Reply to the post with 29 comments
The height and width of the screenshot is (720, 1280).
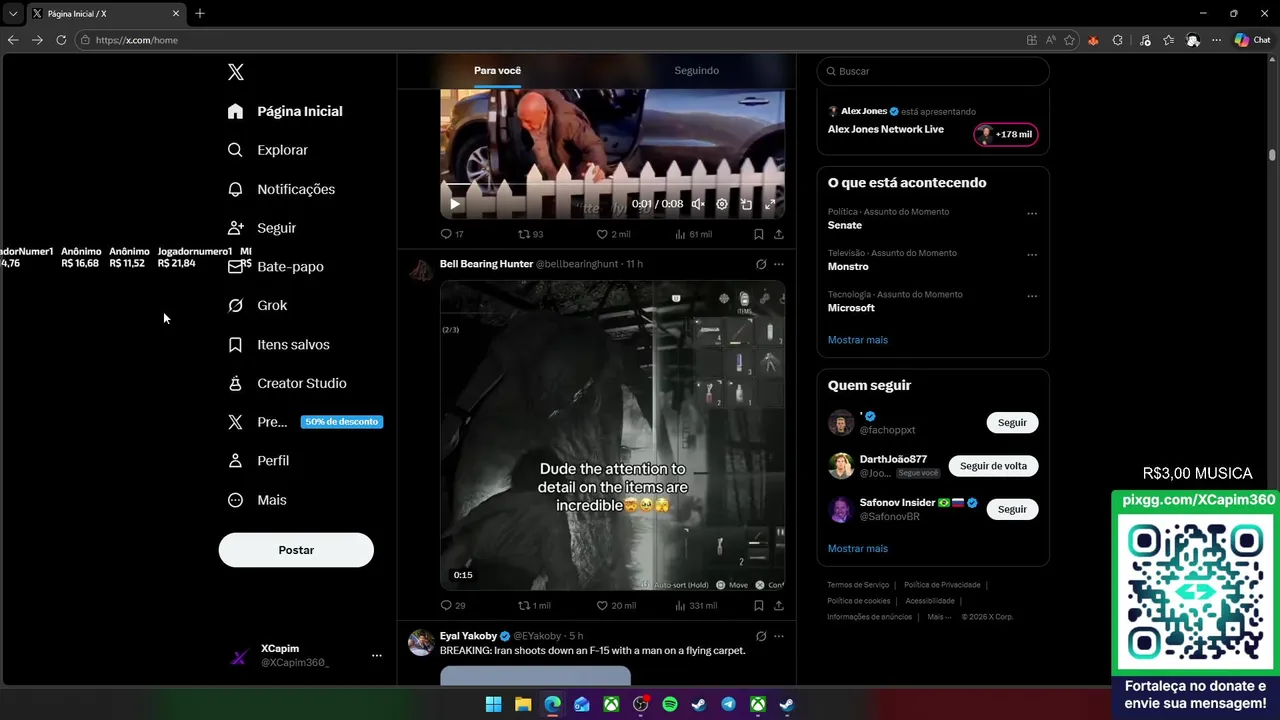[x=453, y=605]
